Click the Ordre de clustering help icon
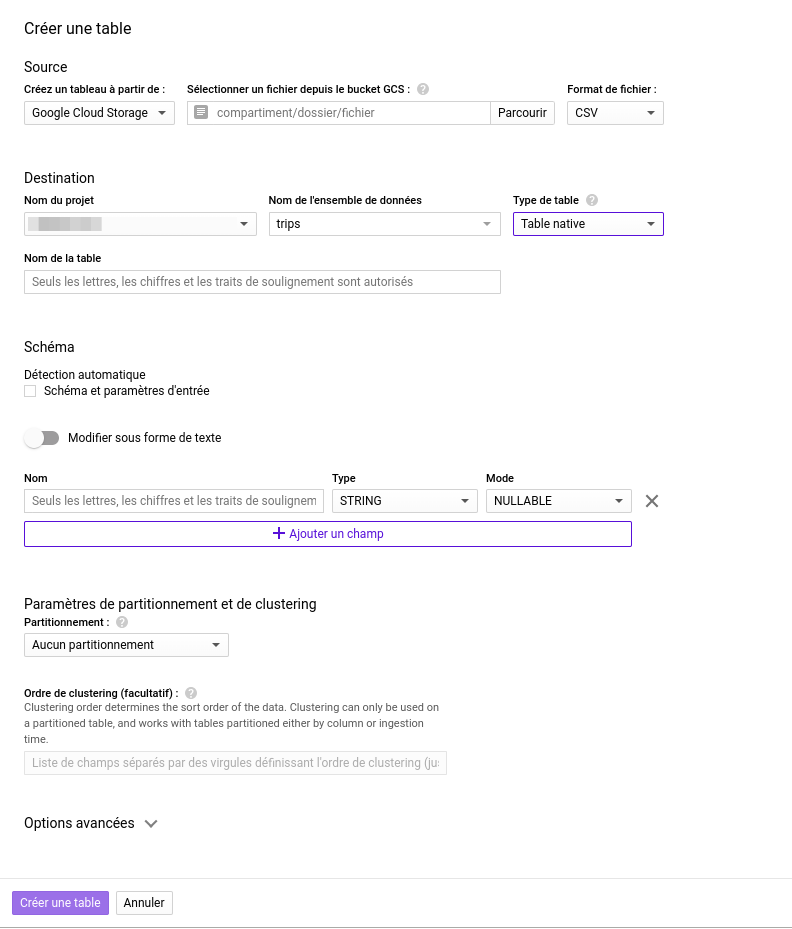 click(190, 692)
